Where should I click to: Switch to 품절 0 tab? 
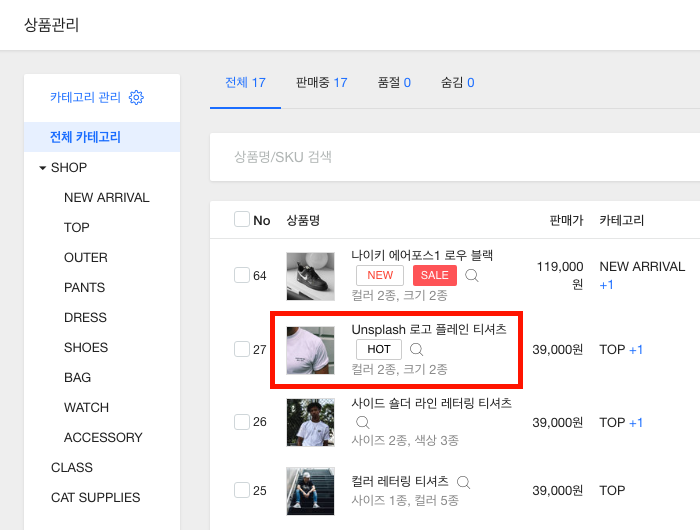[x=394, y=83]
